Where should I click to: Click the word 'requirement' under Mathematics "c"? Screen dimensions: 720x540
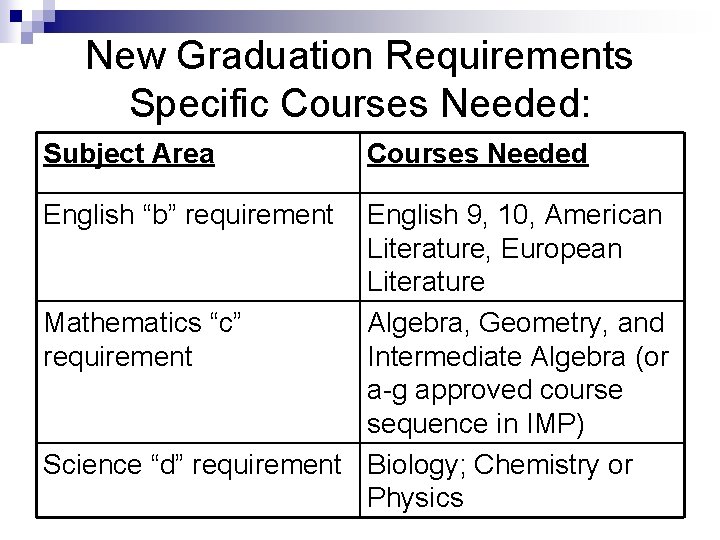pyautogui.click(x=118, y=357)
